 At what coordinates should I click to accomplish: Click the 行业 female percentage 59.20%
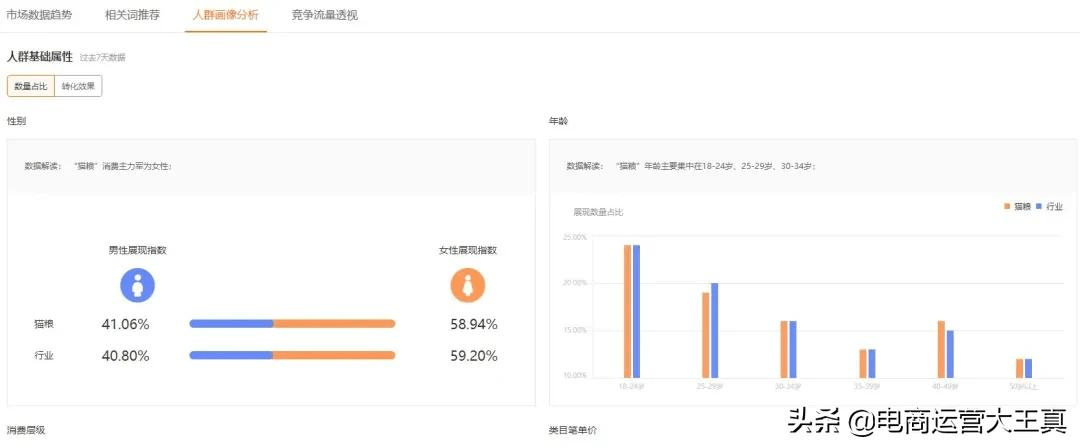473,355
